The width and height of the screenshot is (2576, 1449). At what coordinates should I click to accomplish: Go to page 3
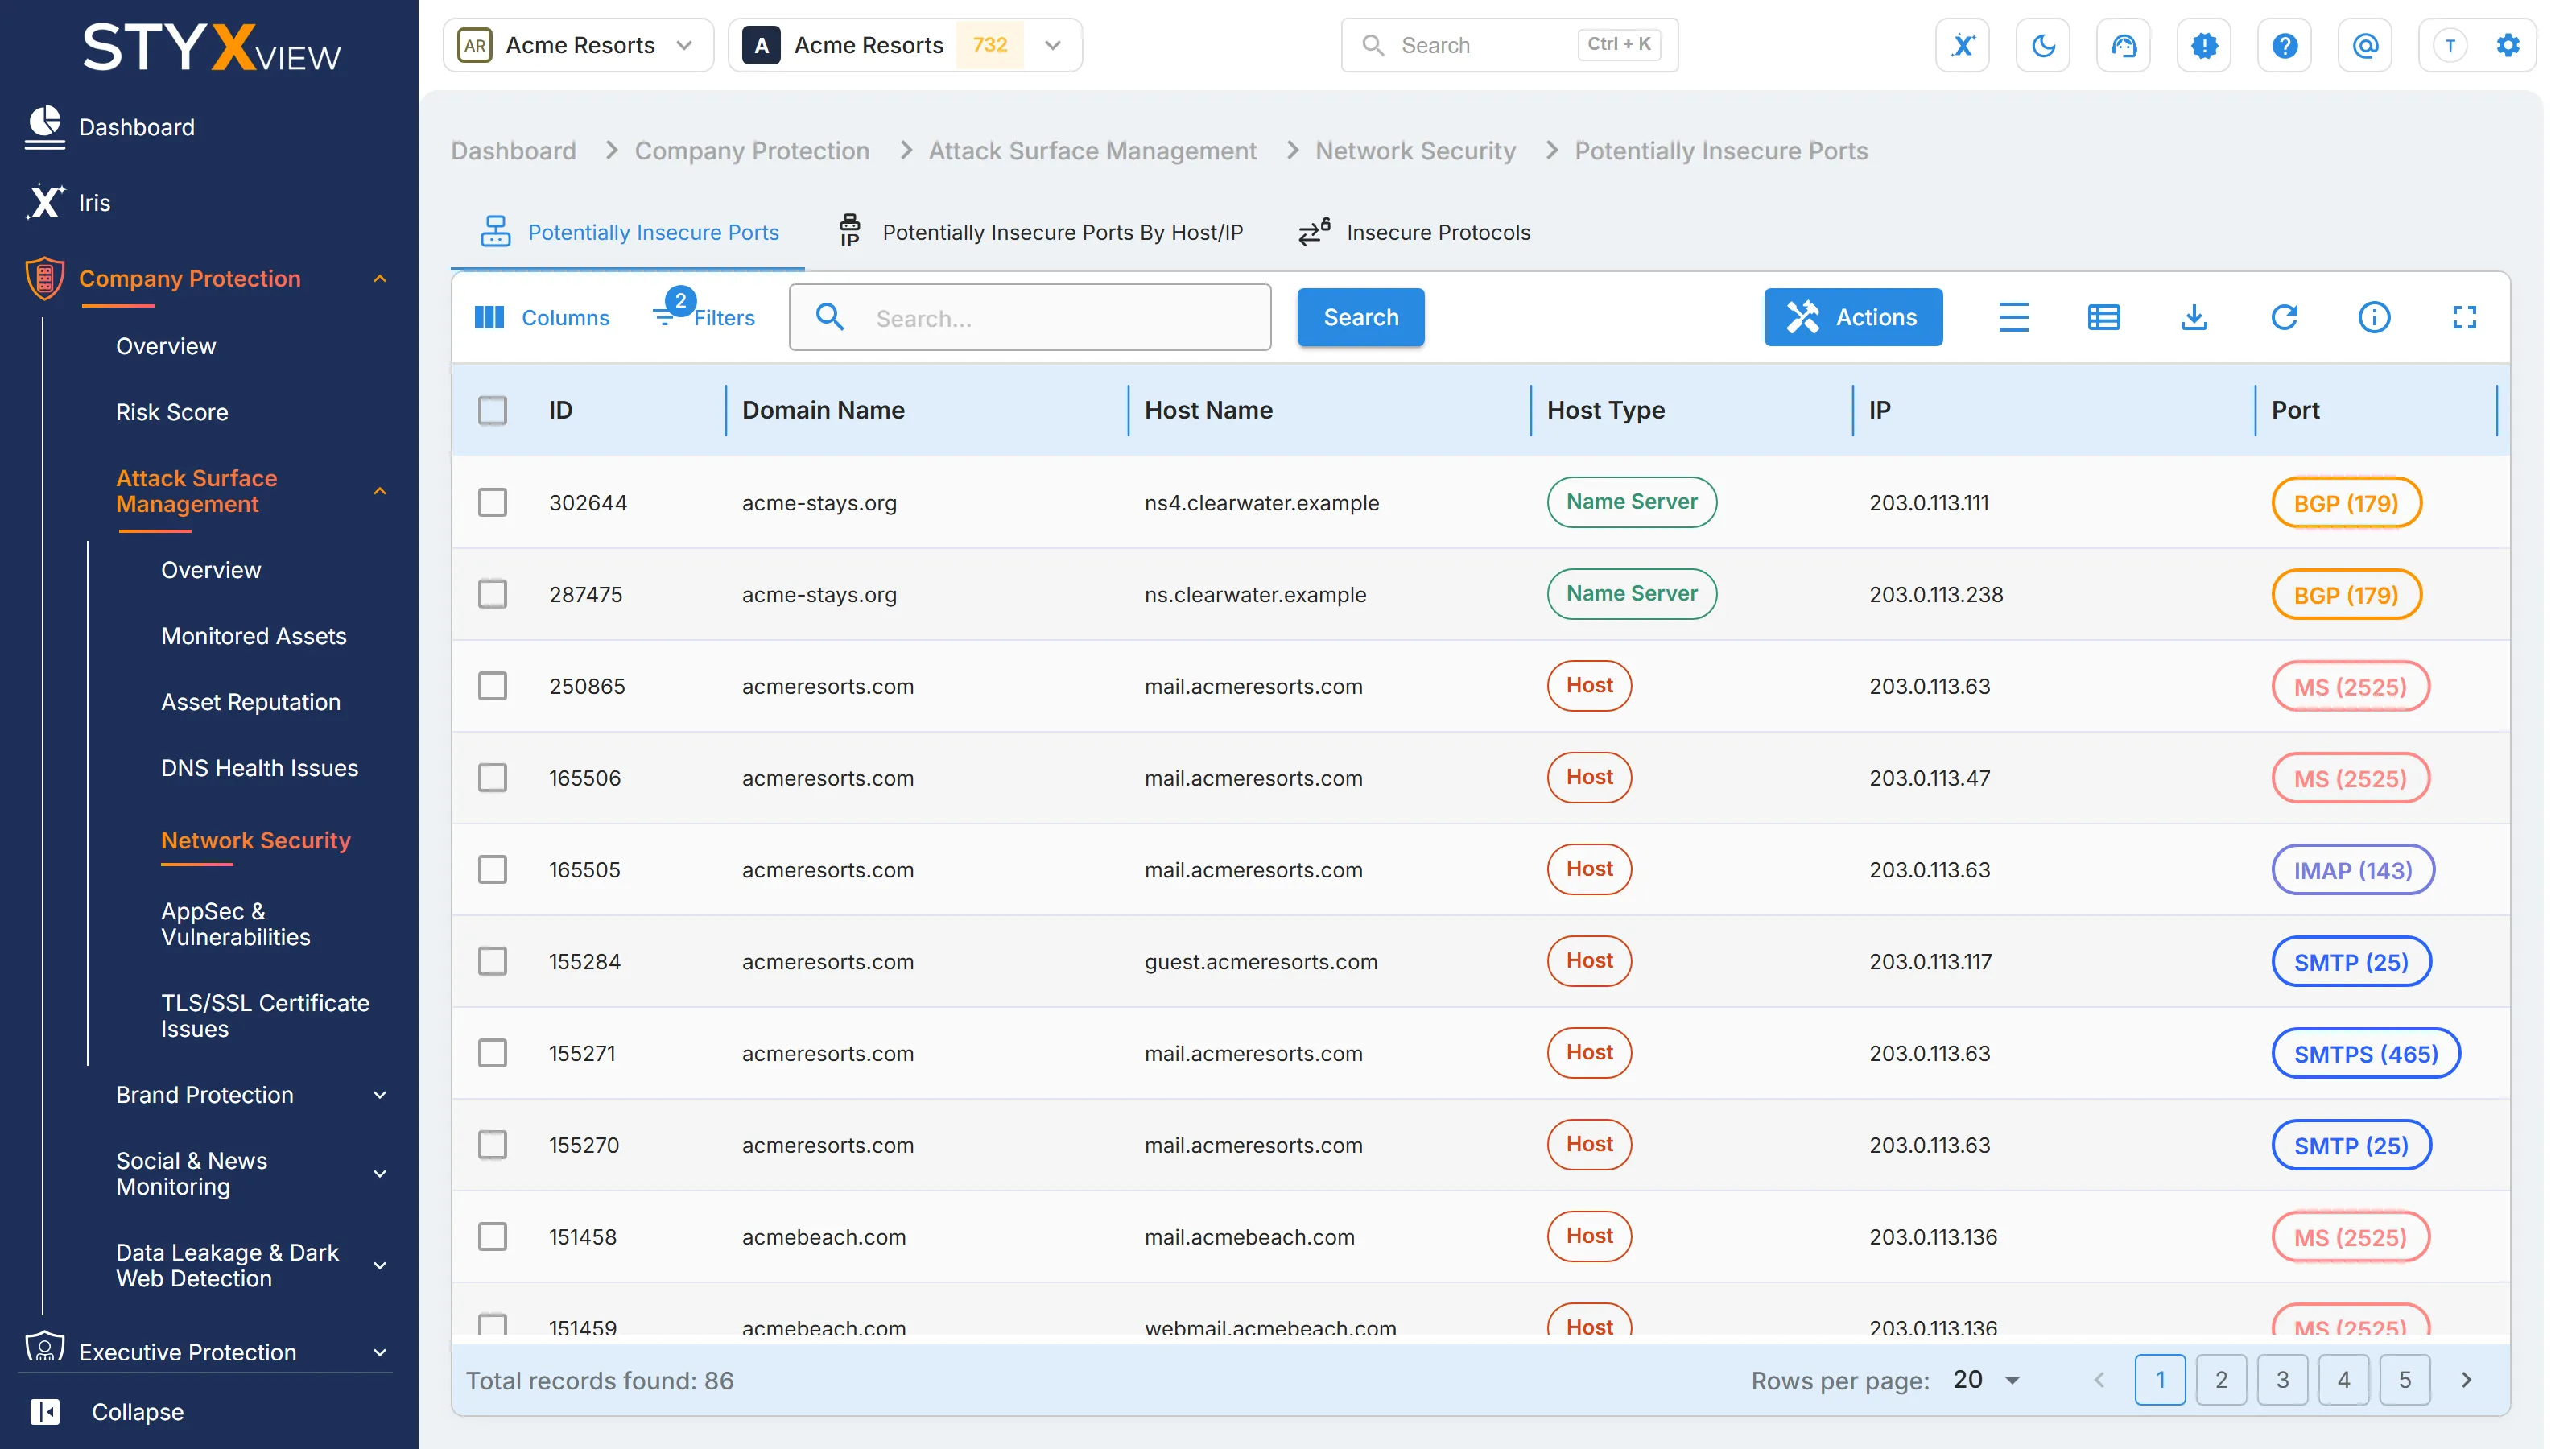(2281, 1380)
